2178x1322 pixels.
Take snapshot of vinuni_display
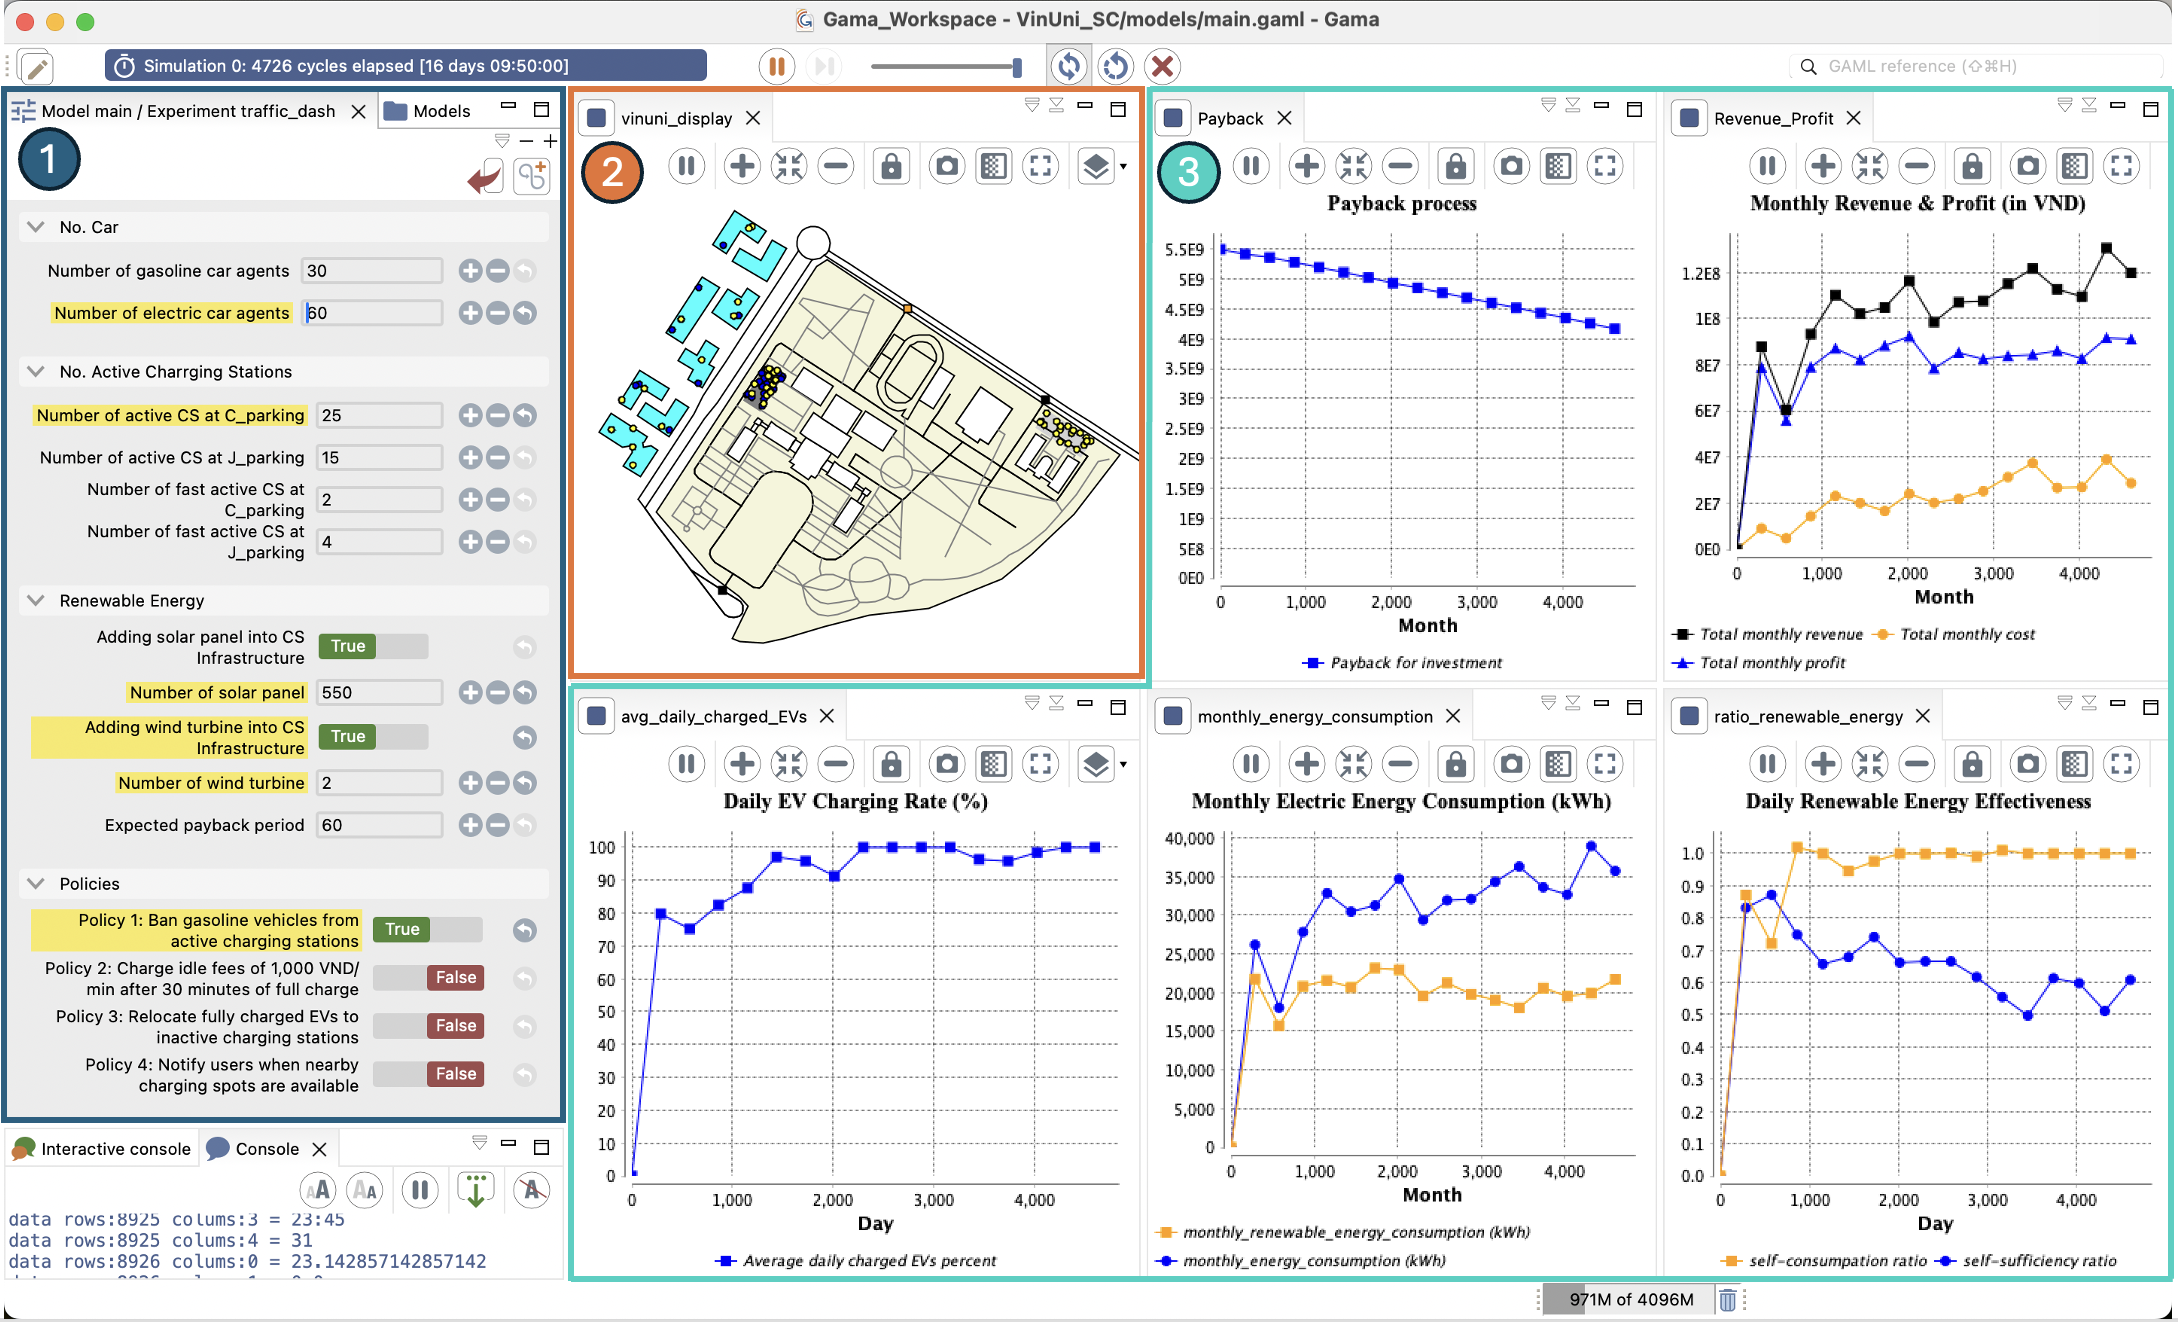946,166
